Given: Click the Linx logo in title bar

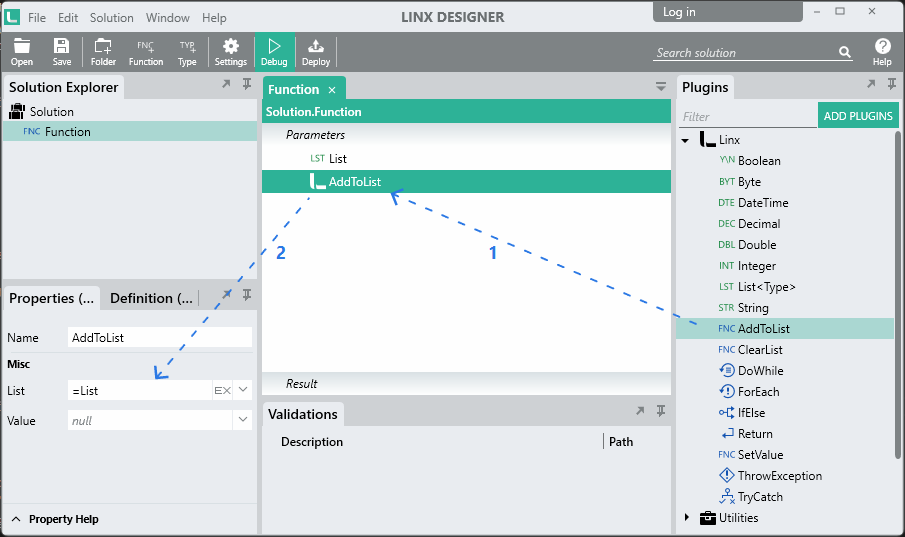Looking at the screenshot, I should [12, 17].
